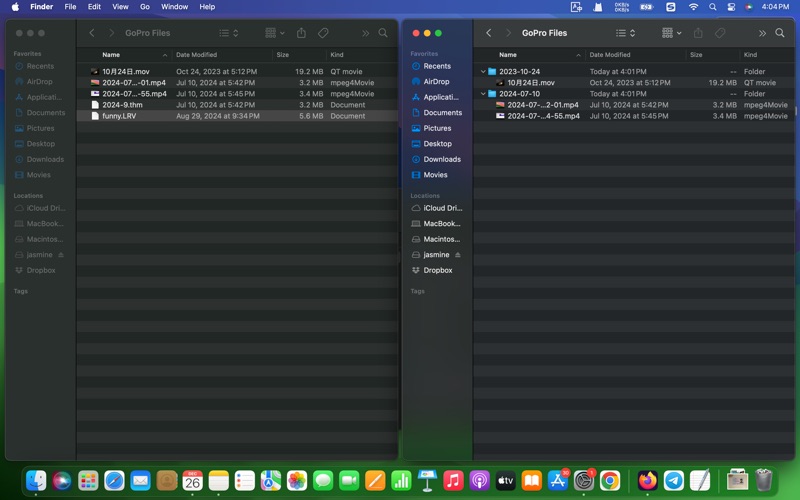Select the funny.LRV file
This screenshot has width=800, height=500.
pos(118,116)
